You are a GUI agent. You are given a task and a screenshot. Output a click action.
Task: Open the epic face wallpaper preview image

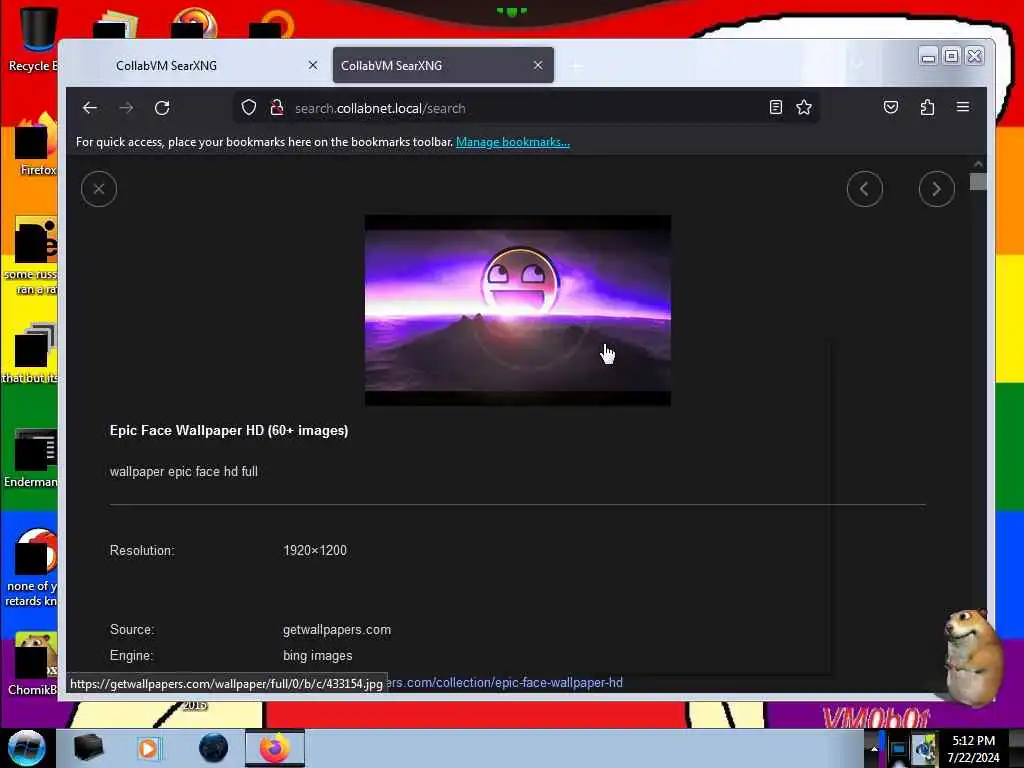click(517, 310)
